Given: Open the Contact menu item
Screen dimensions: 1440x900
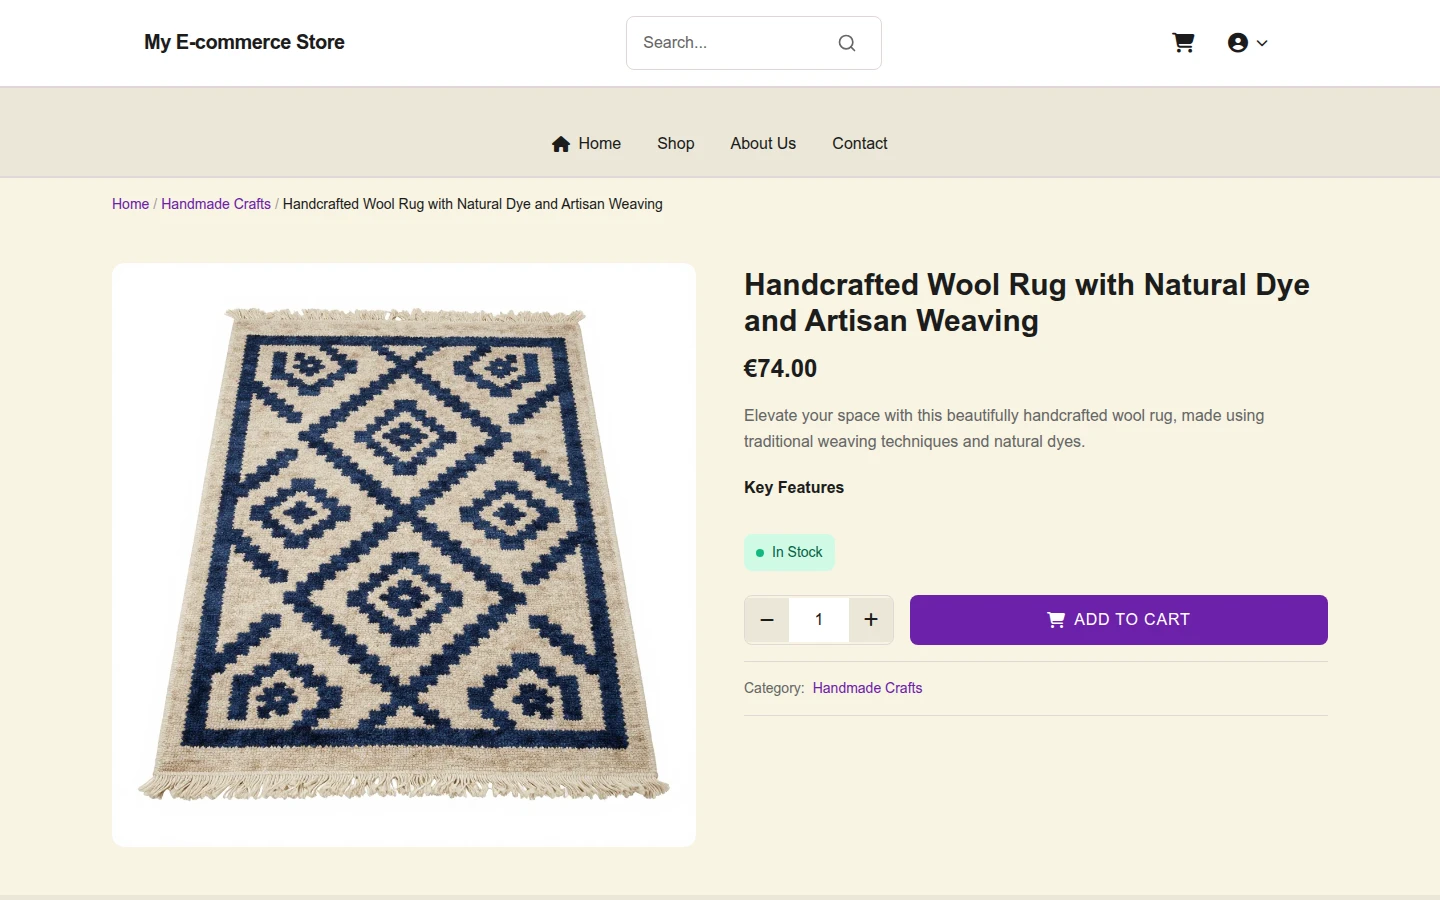Looking at the screenshot, I should (860, 144).
